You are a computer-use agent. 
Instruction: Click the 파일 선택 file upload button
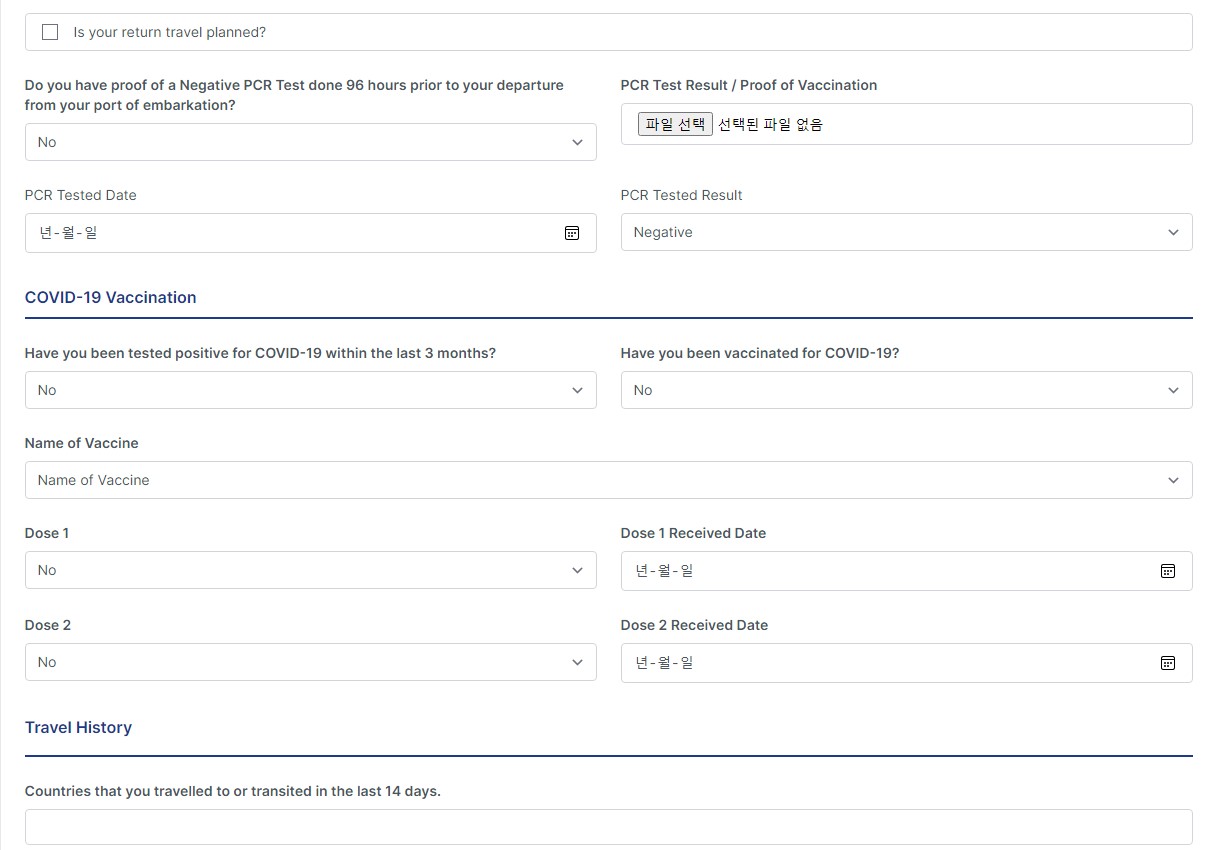click(675, 124)
